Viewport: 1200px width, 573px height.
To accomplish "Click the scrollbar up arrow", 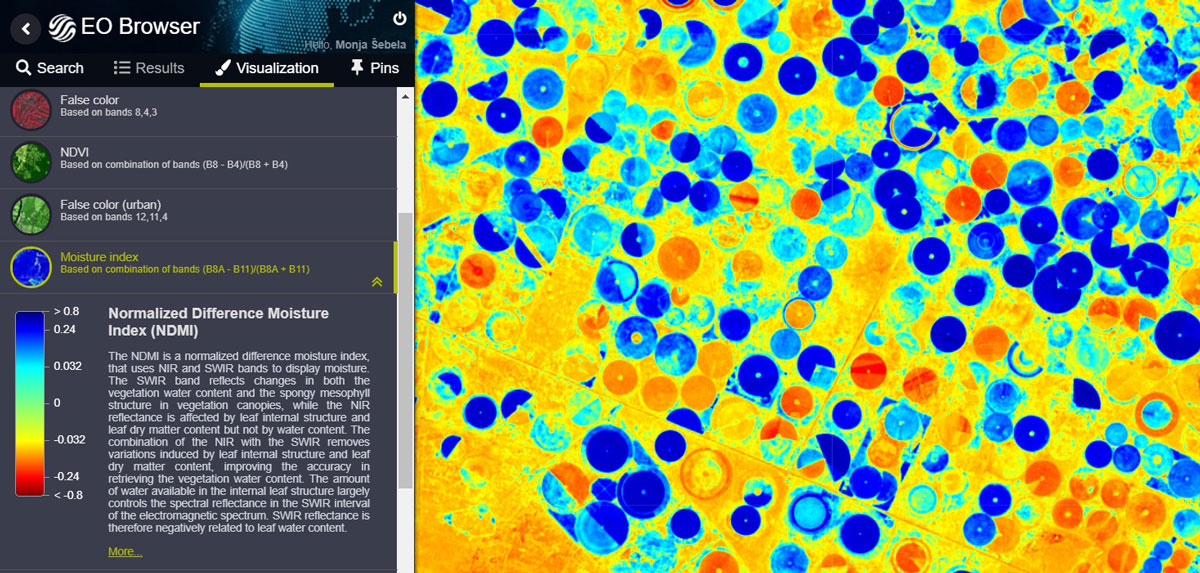I will pyautogui.click(x=404, y=95).
